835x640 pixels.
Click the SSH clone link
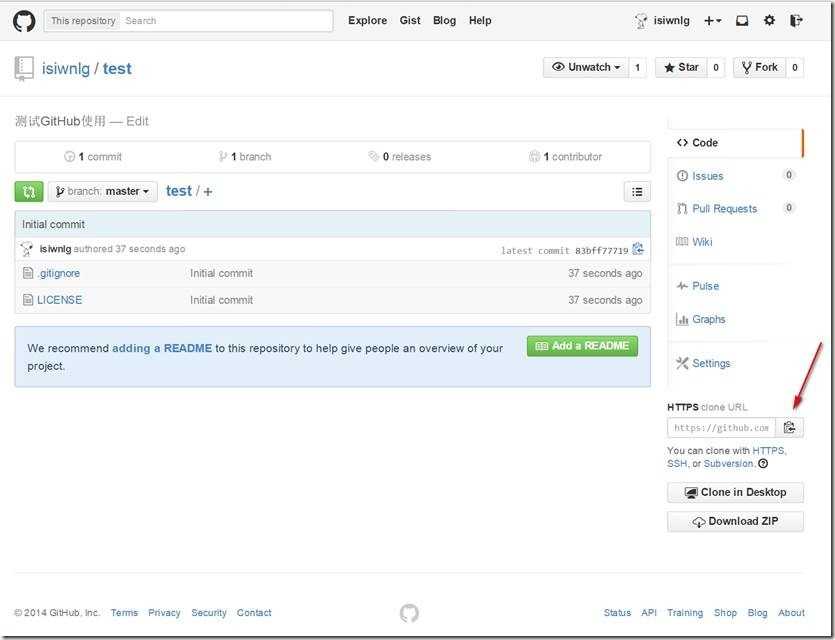click(x=677, y=464)
